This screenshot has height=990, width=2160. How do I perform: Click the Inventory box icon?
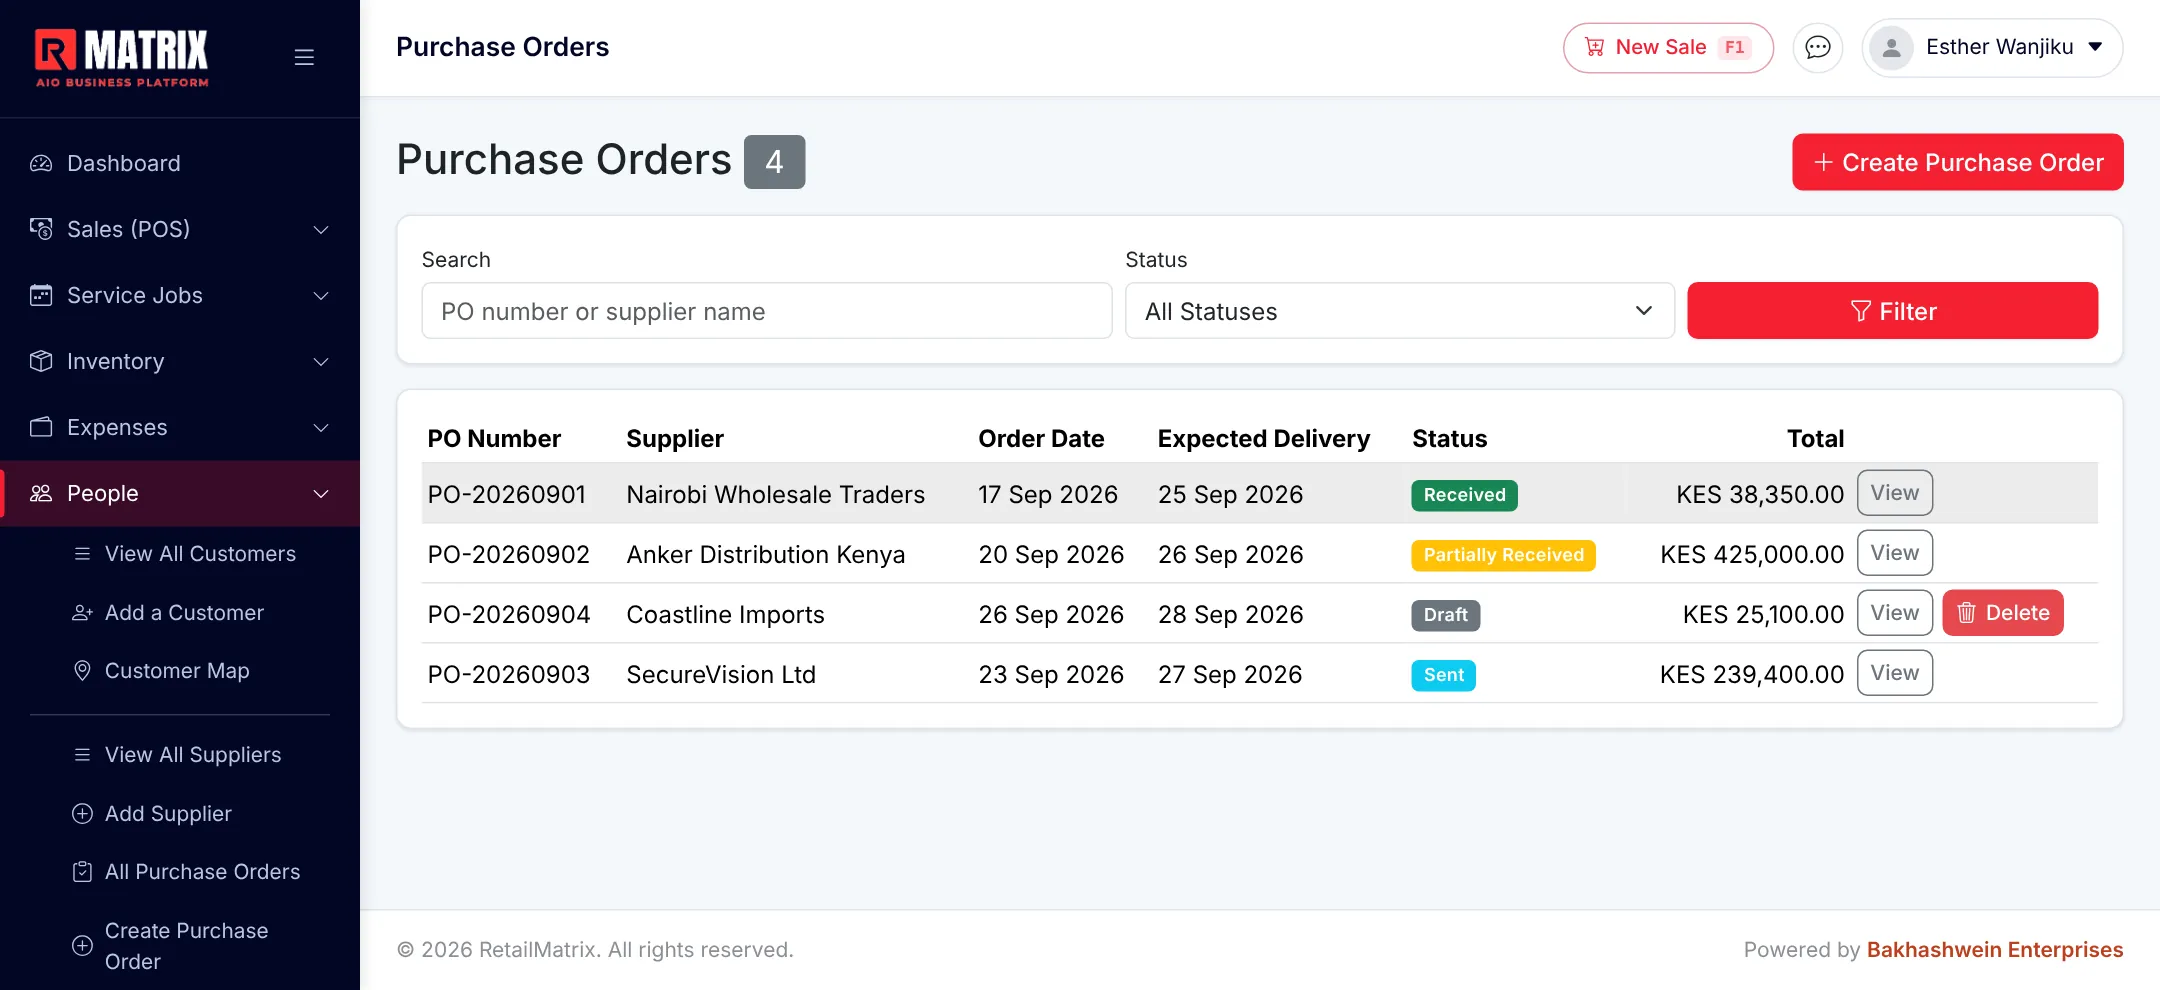point(41,361)
